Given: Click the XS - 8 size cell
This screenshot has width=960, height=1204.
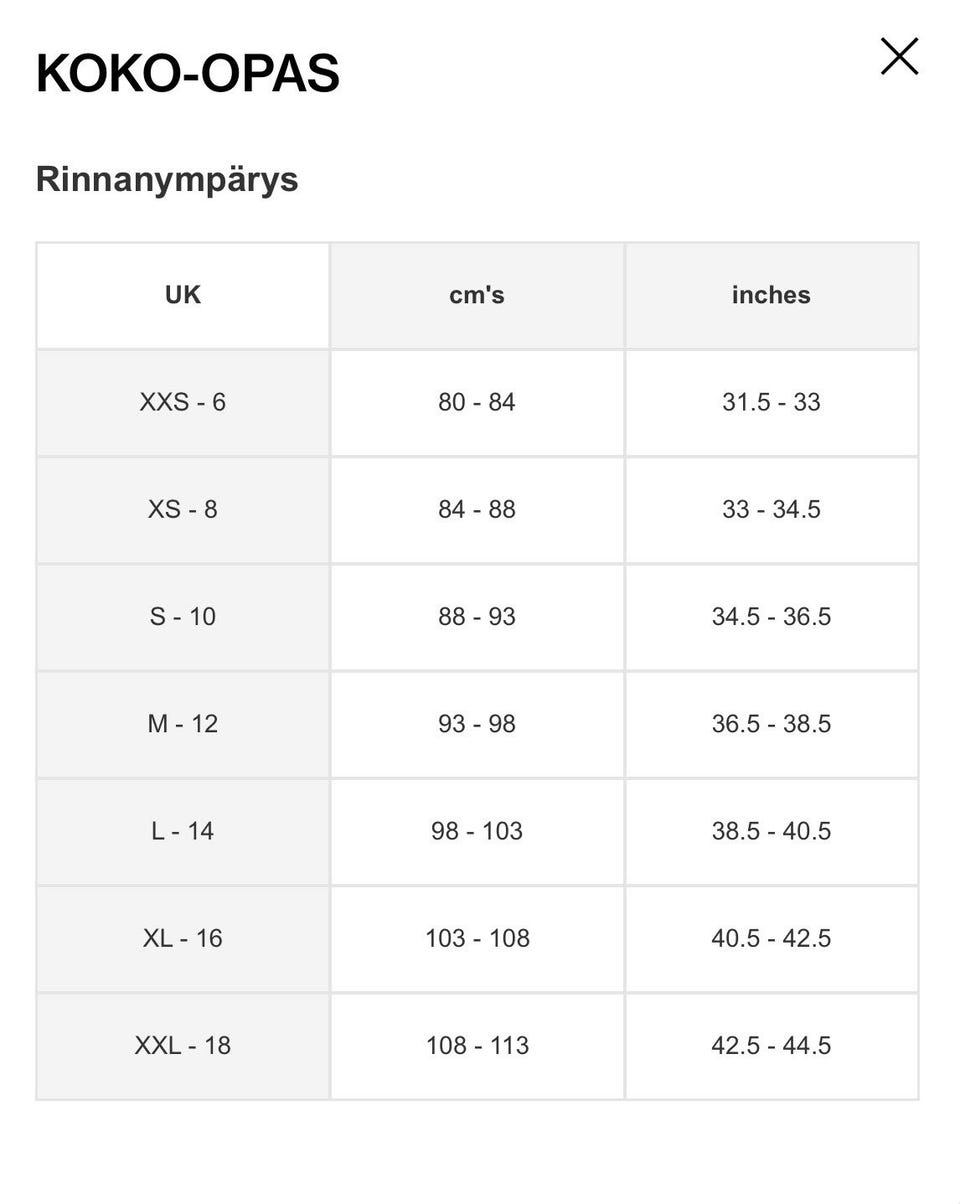Looking at the screenshot, I should (x=183, y=509).
